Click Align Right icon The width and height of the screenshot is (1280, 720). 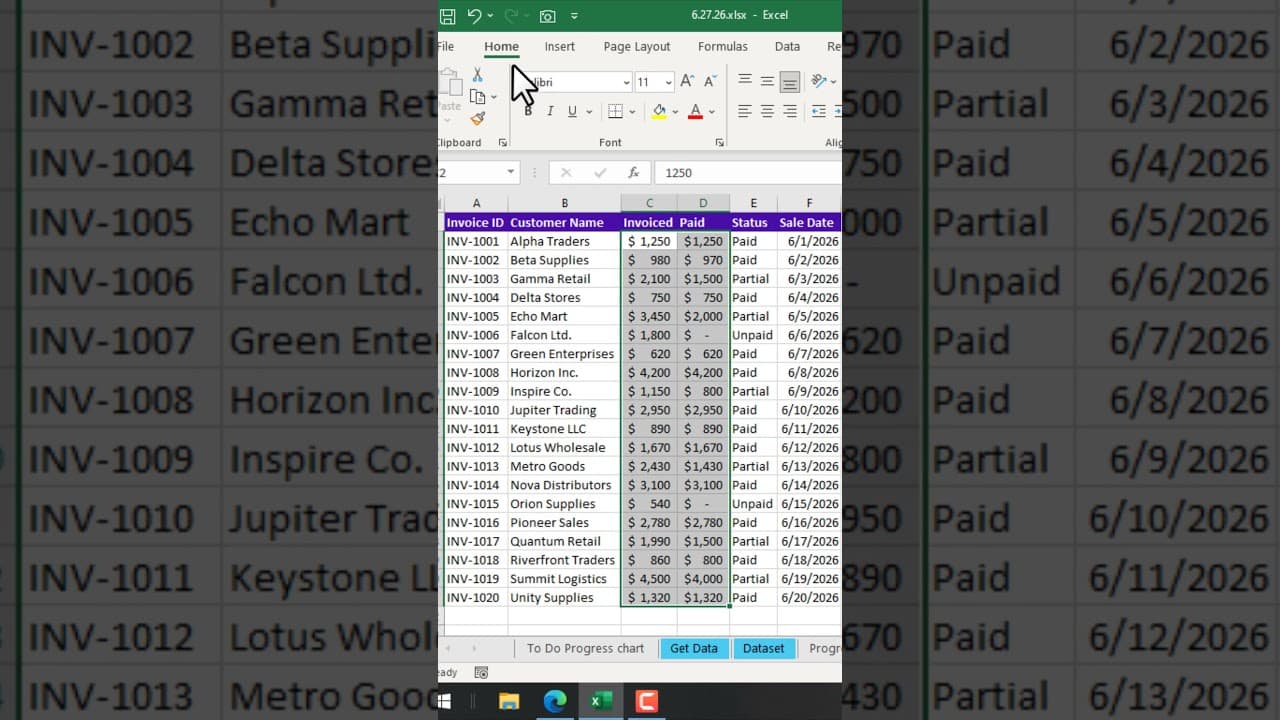pyautogui.click(x=790, y=111)
